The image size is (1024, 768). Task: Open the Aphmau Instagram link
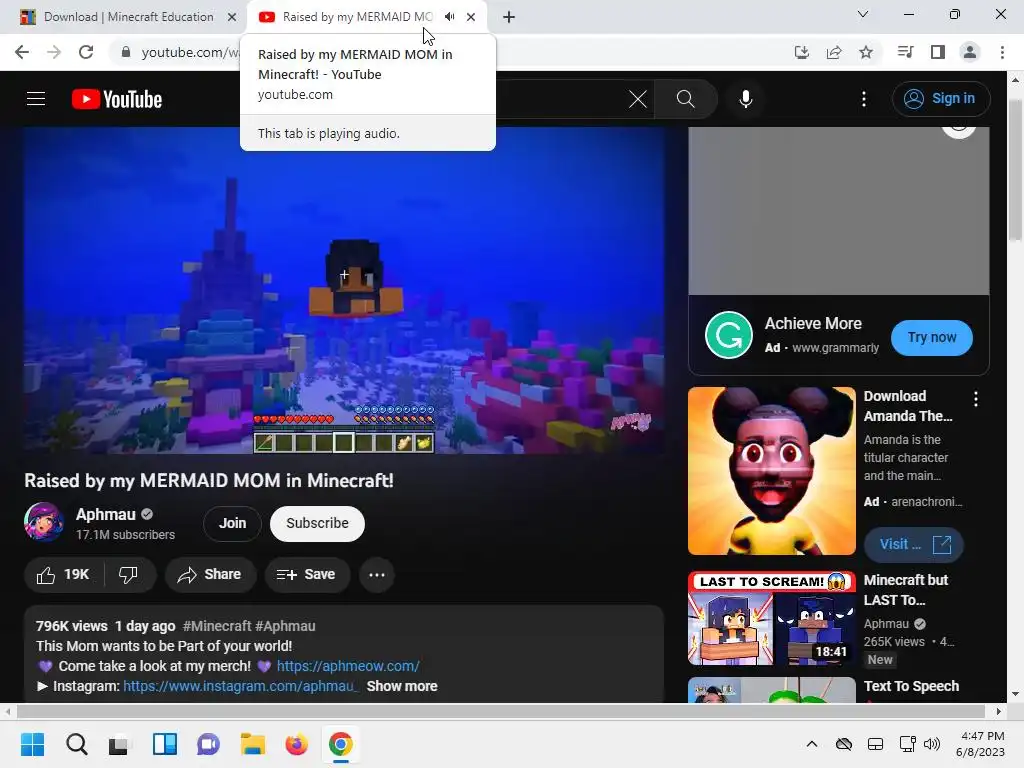pyautogui.click(x=240, y=686)
